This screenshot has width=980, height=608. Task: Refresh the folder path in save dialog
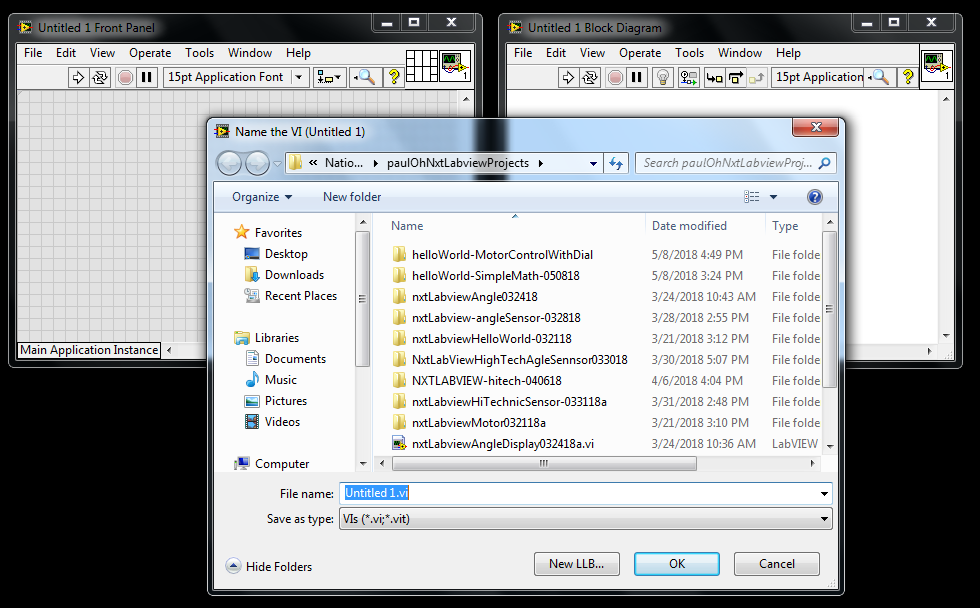click(x=616, y=164)
